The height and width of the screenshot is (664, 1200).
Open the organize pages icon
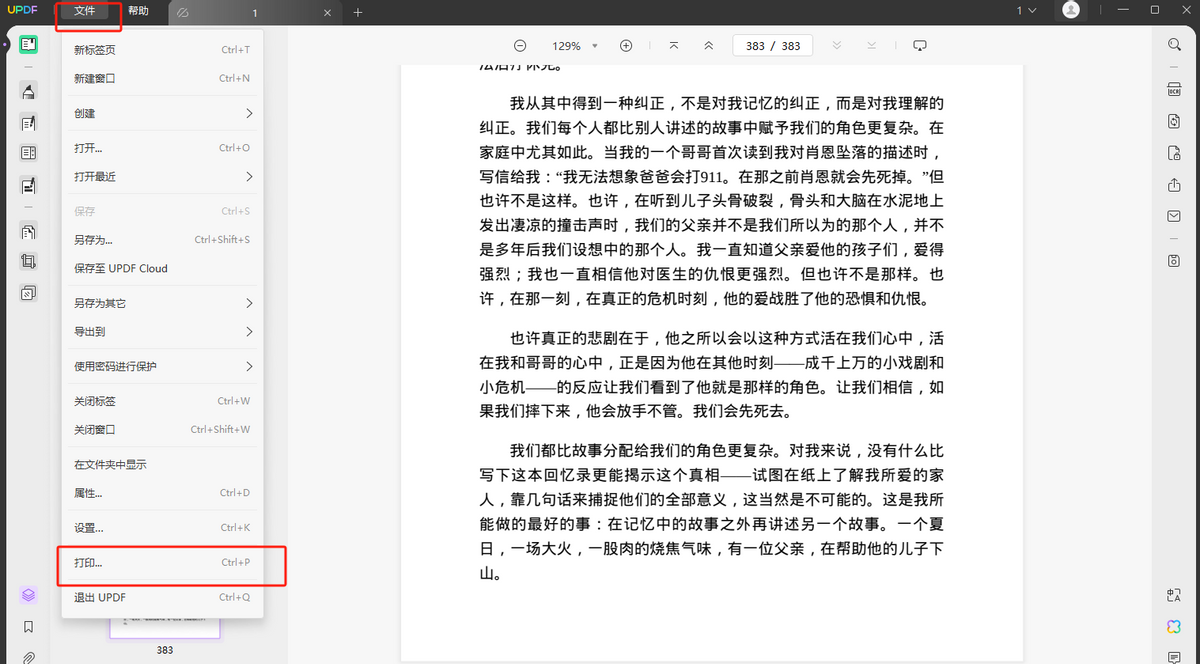28,153
